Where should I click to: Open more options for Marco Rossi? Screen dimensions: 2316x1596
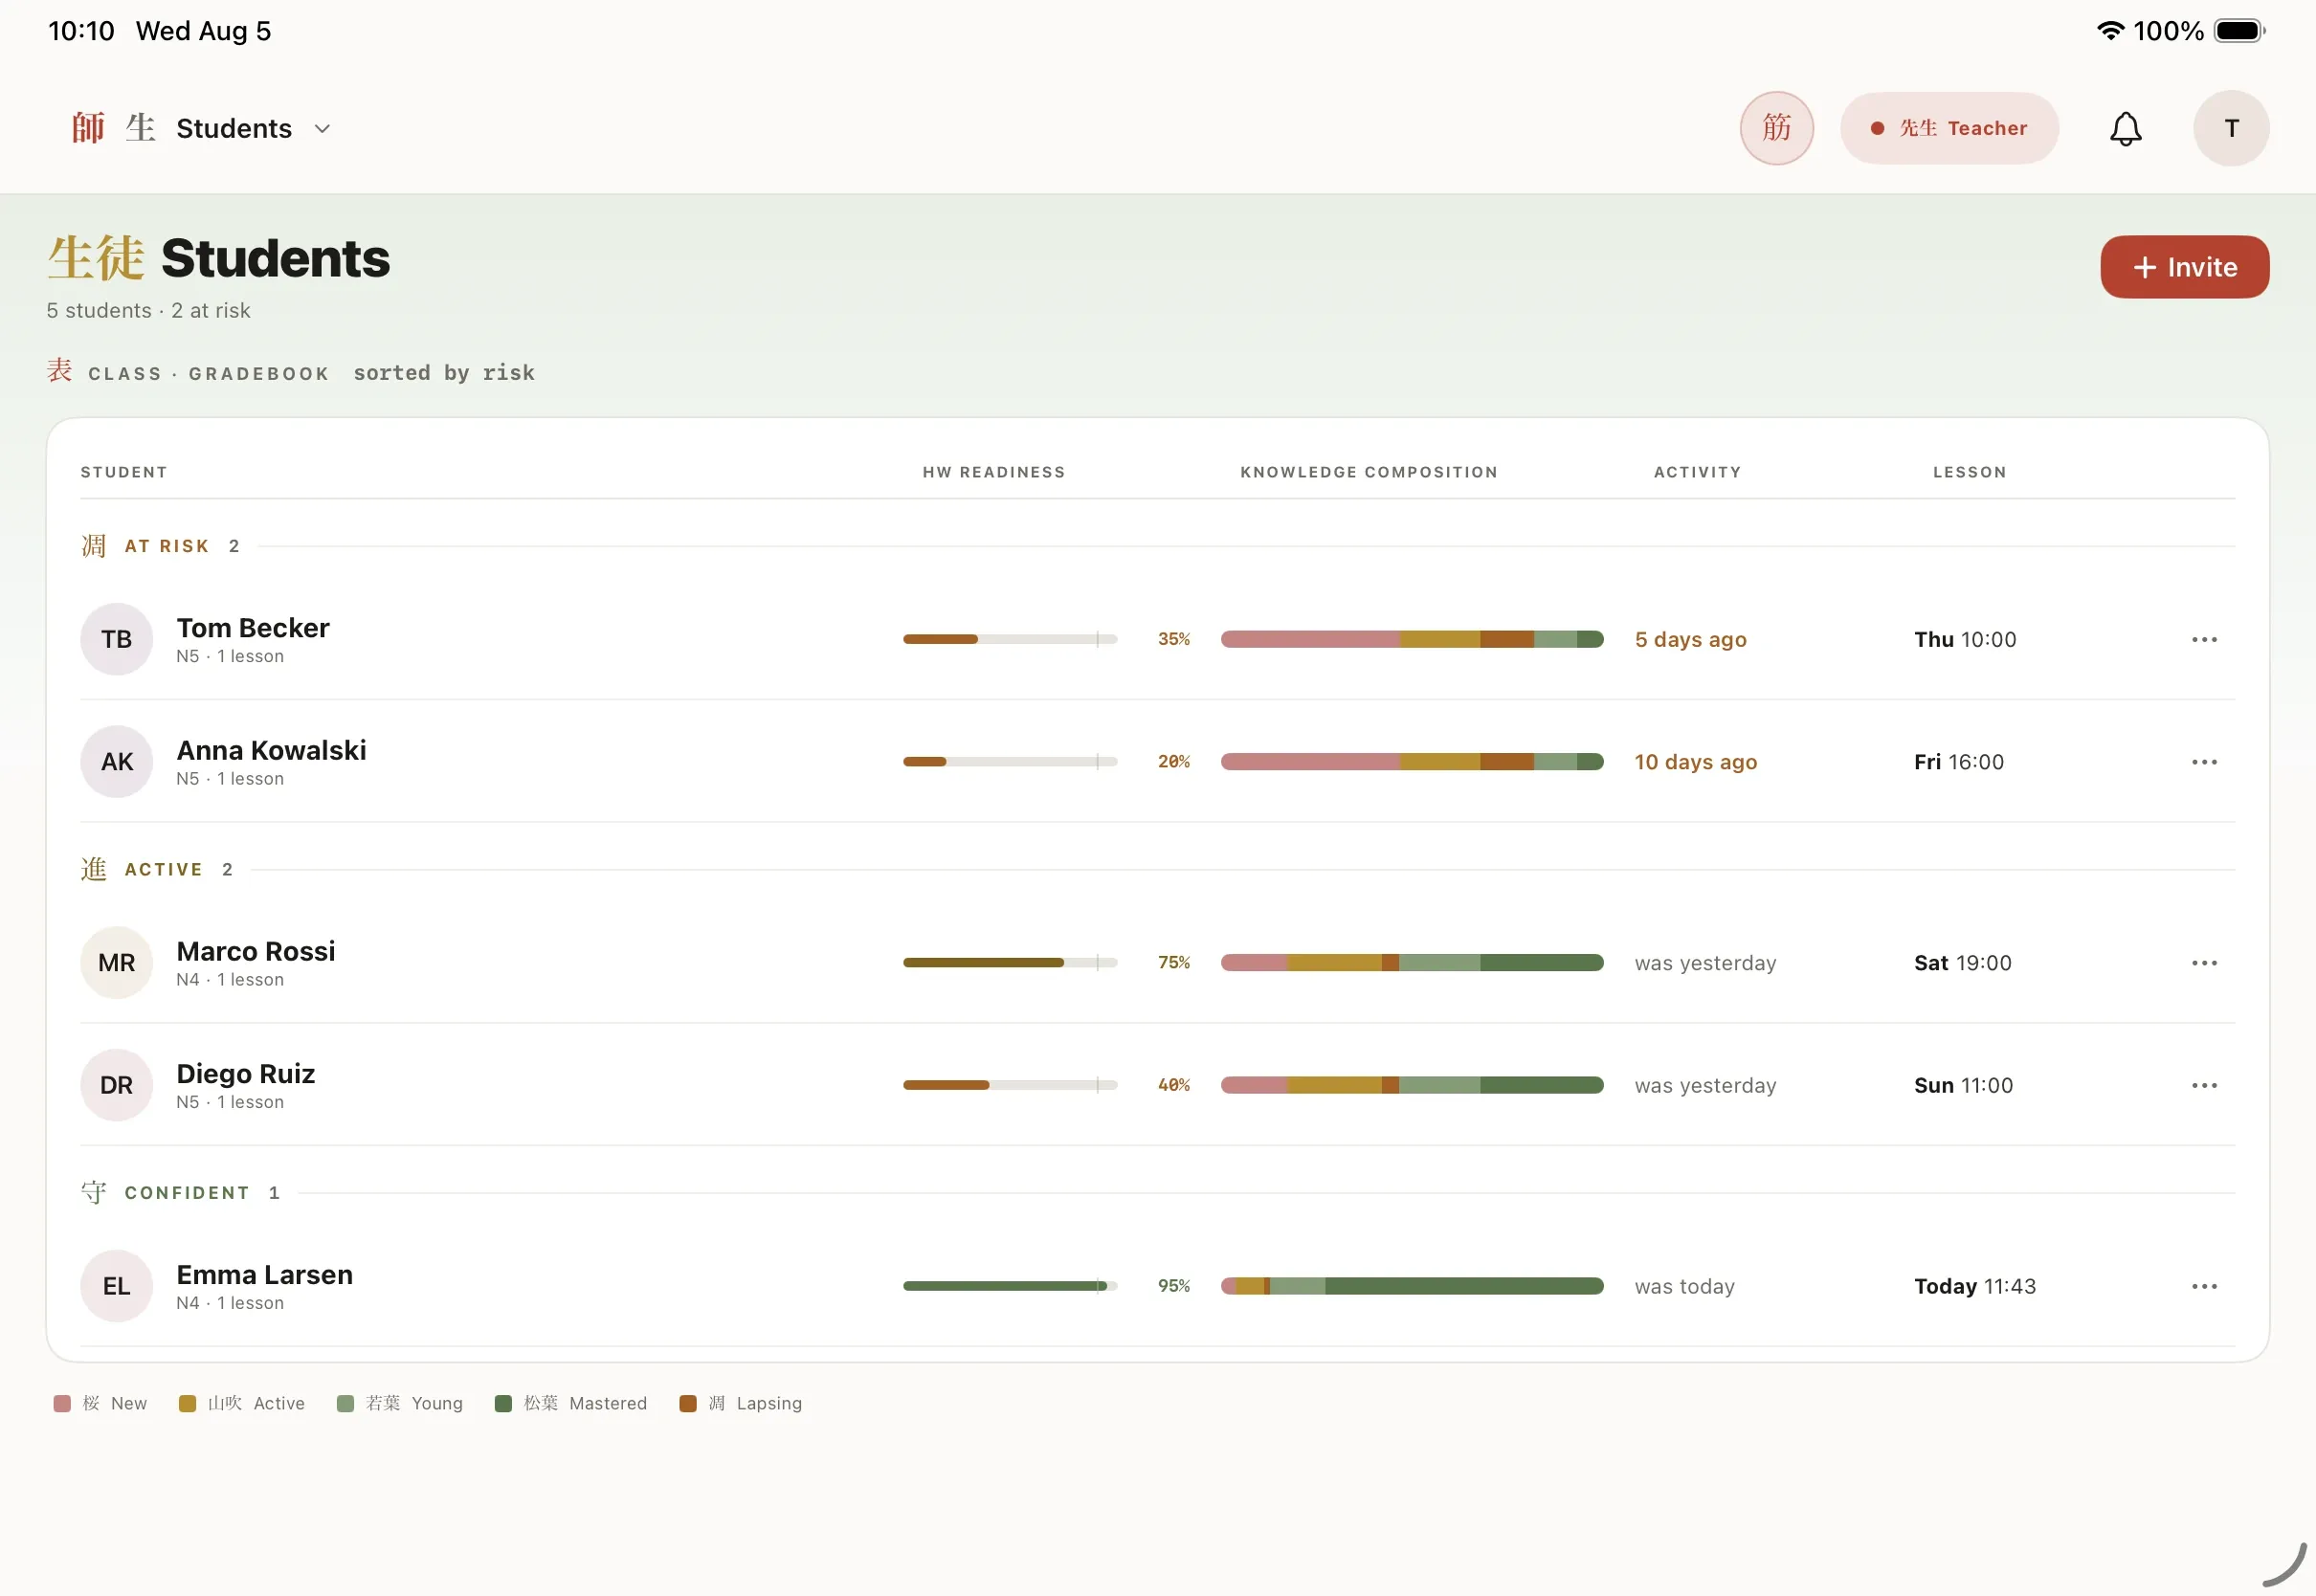pos(2203,963)
